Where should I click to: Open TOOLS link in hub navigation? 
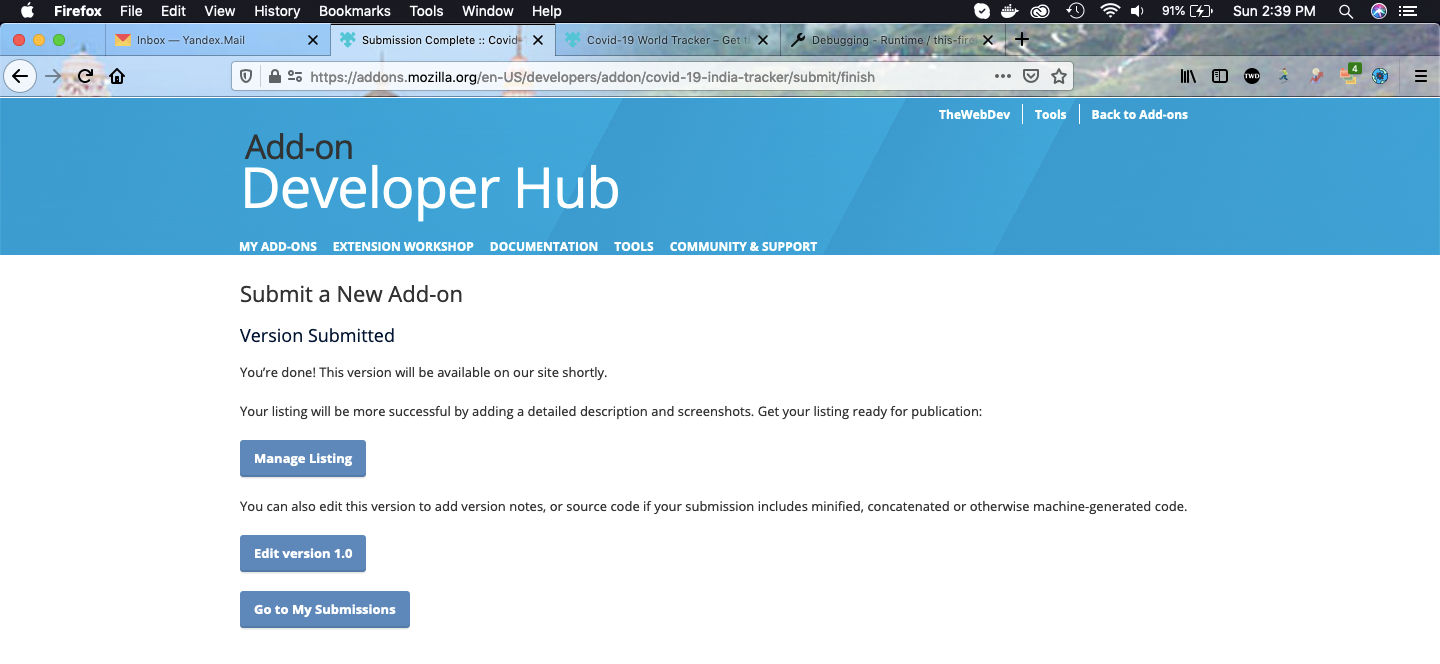(x=634, y=246)
